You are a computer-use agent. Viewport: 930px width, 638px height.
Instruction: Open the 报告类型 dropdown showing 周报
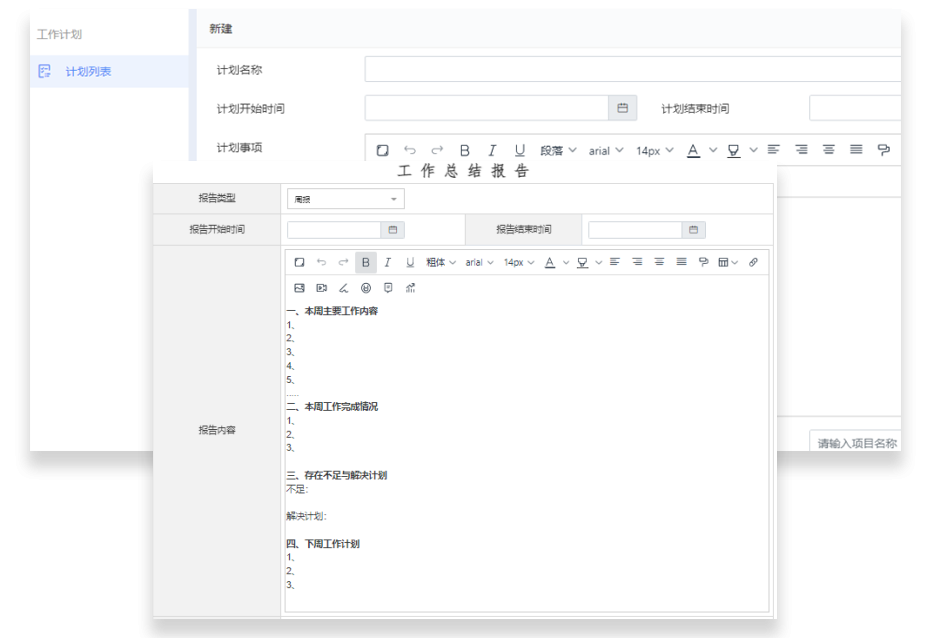tap(346, 199)
